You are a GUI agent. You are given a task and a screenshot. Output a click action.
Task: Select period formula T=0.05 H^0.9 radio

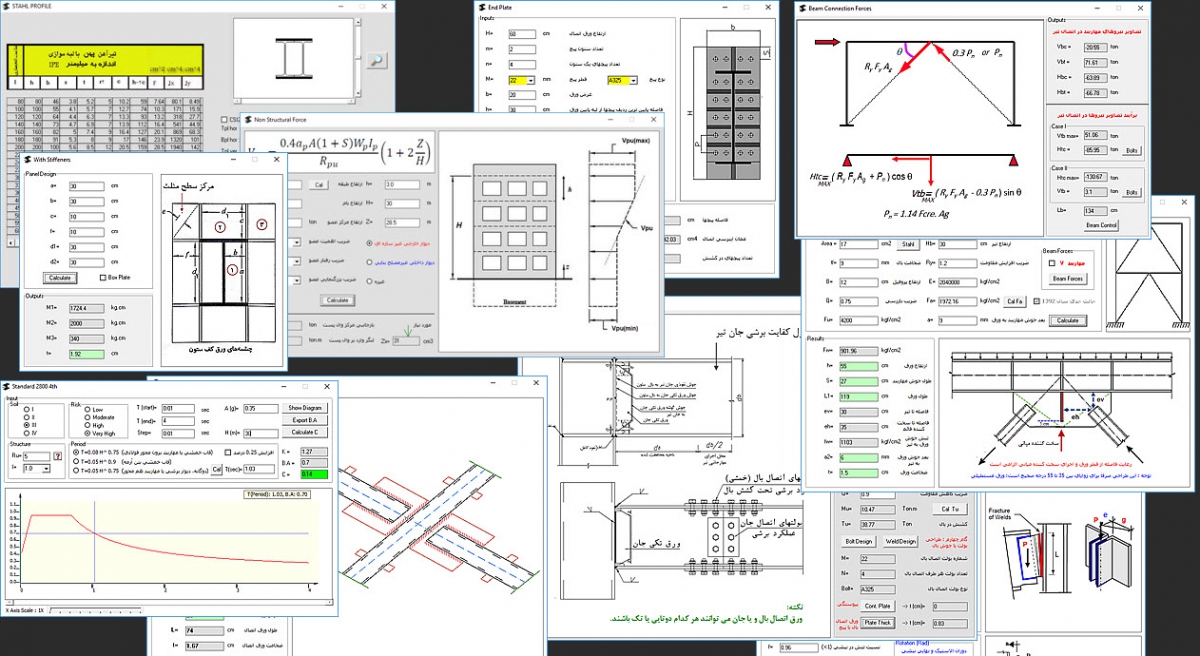(x=76, y=460)
